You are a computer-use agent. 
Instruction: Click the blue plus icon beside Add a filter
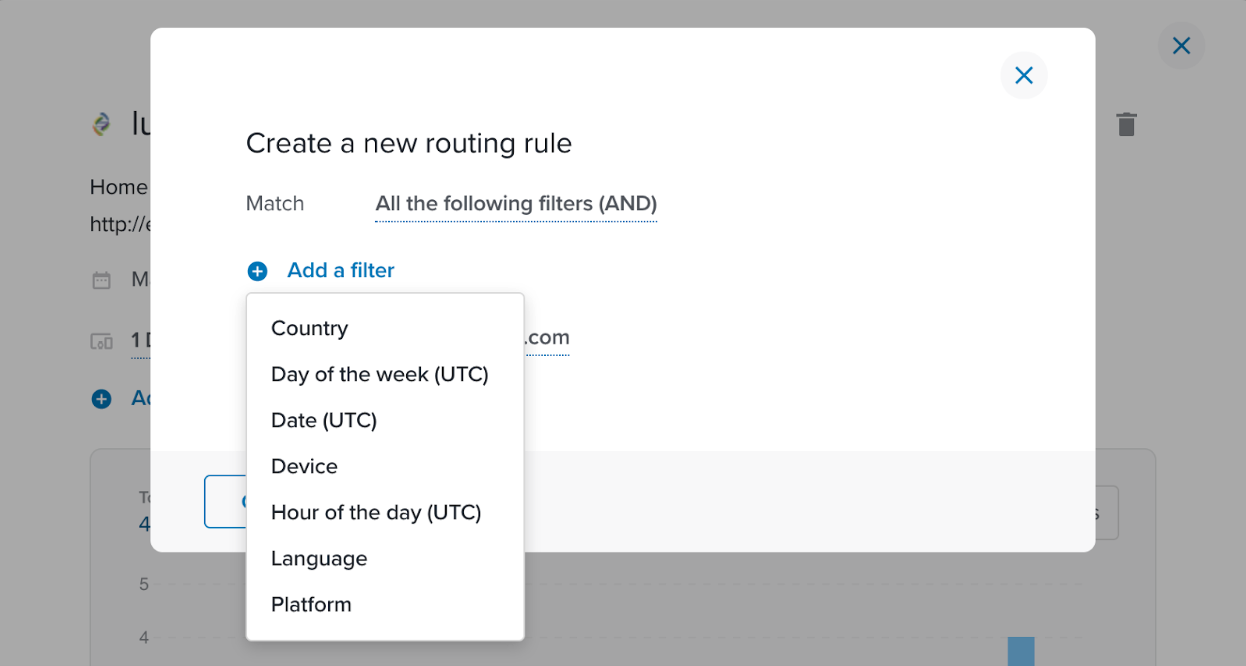point(258,271)
